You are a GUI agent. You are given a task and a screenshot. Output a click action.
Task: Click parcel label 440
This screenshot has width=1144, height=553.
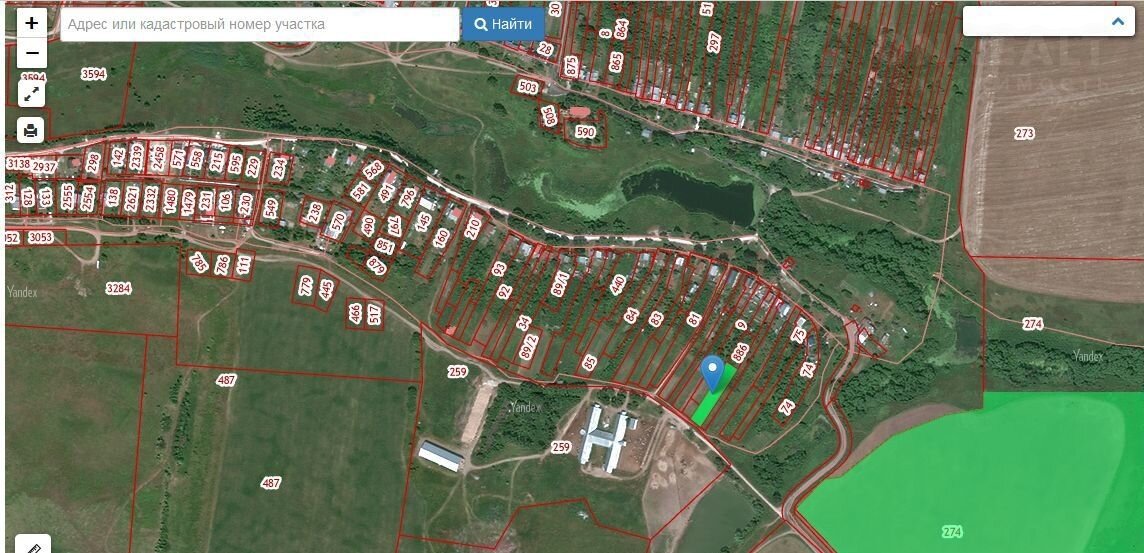617,286
